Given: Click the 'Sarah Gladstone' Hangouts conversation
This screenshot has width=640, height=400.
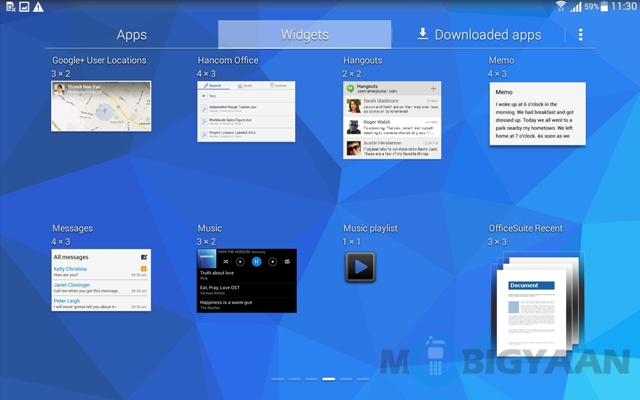Looking at the screenshot, I should [392, 106].
